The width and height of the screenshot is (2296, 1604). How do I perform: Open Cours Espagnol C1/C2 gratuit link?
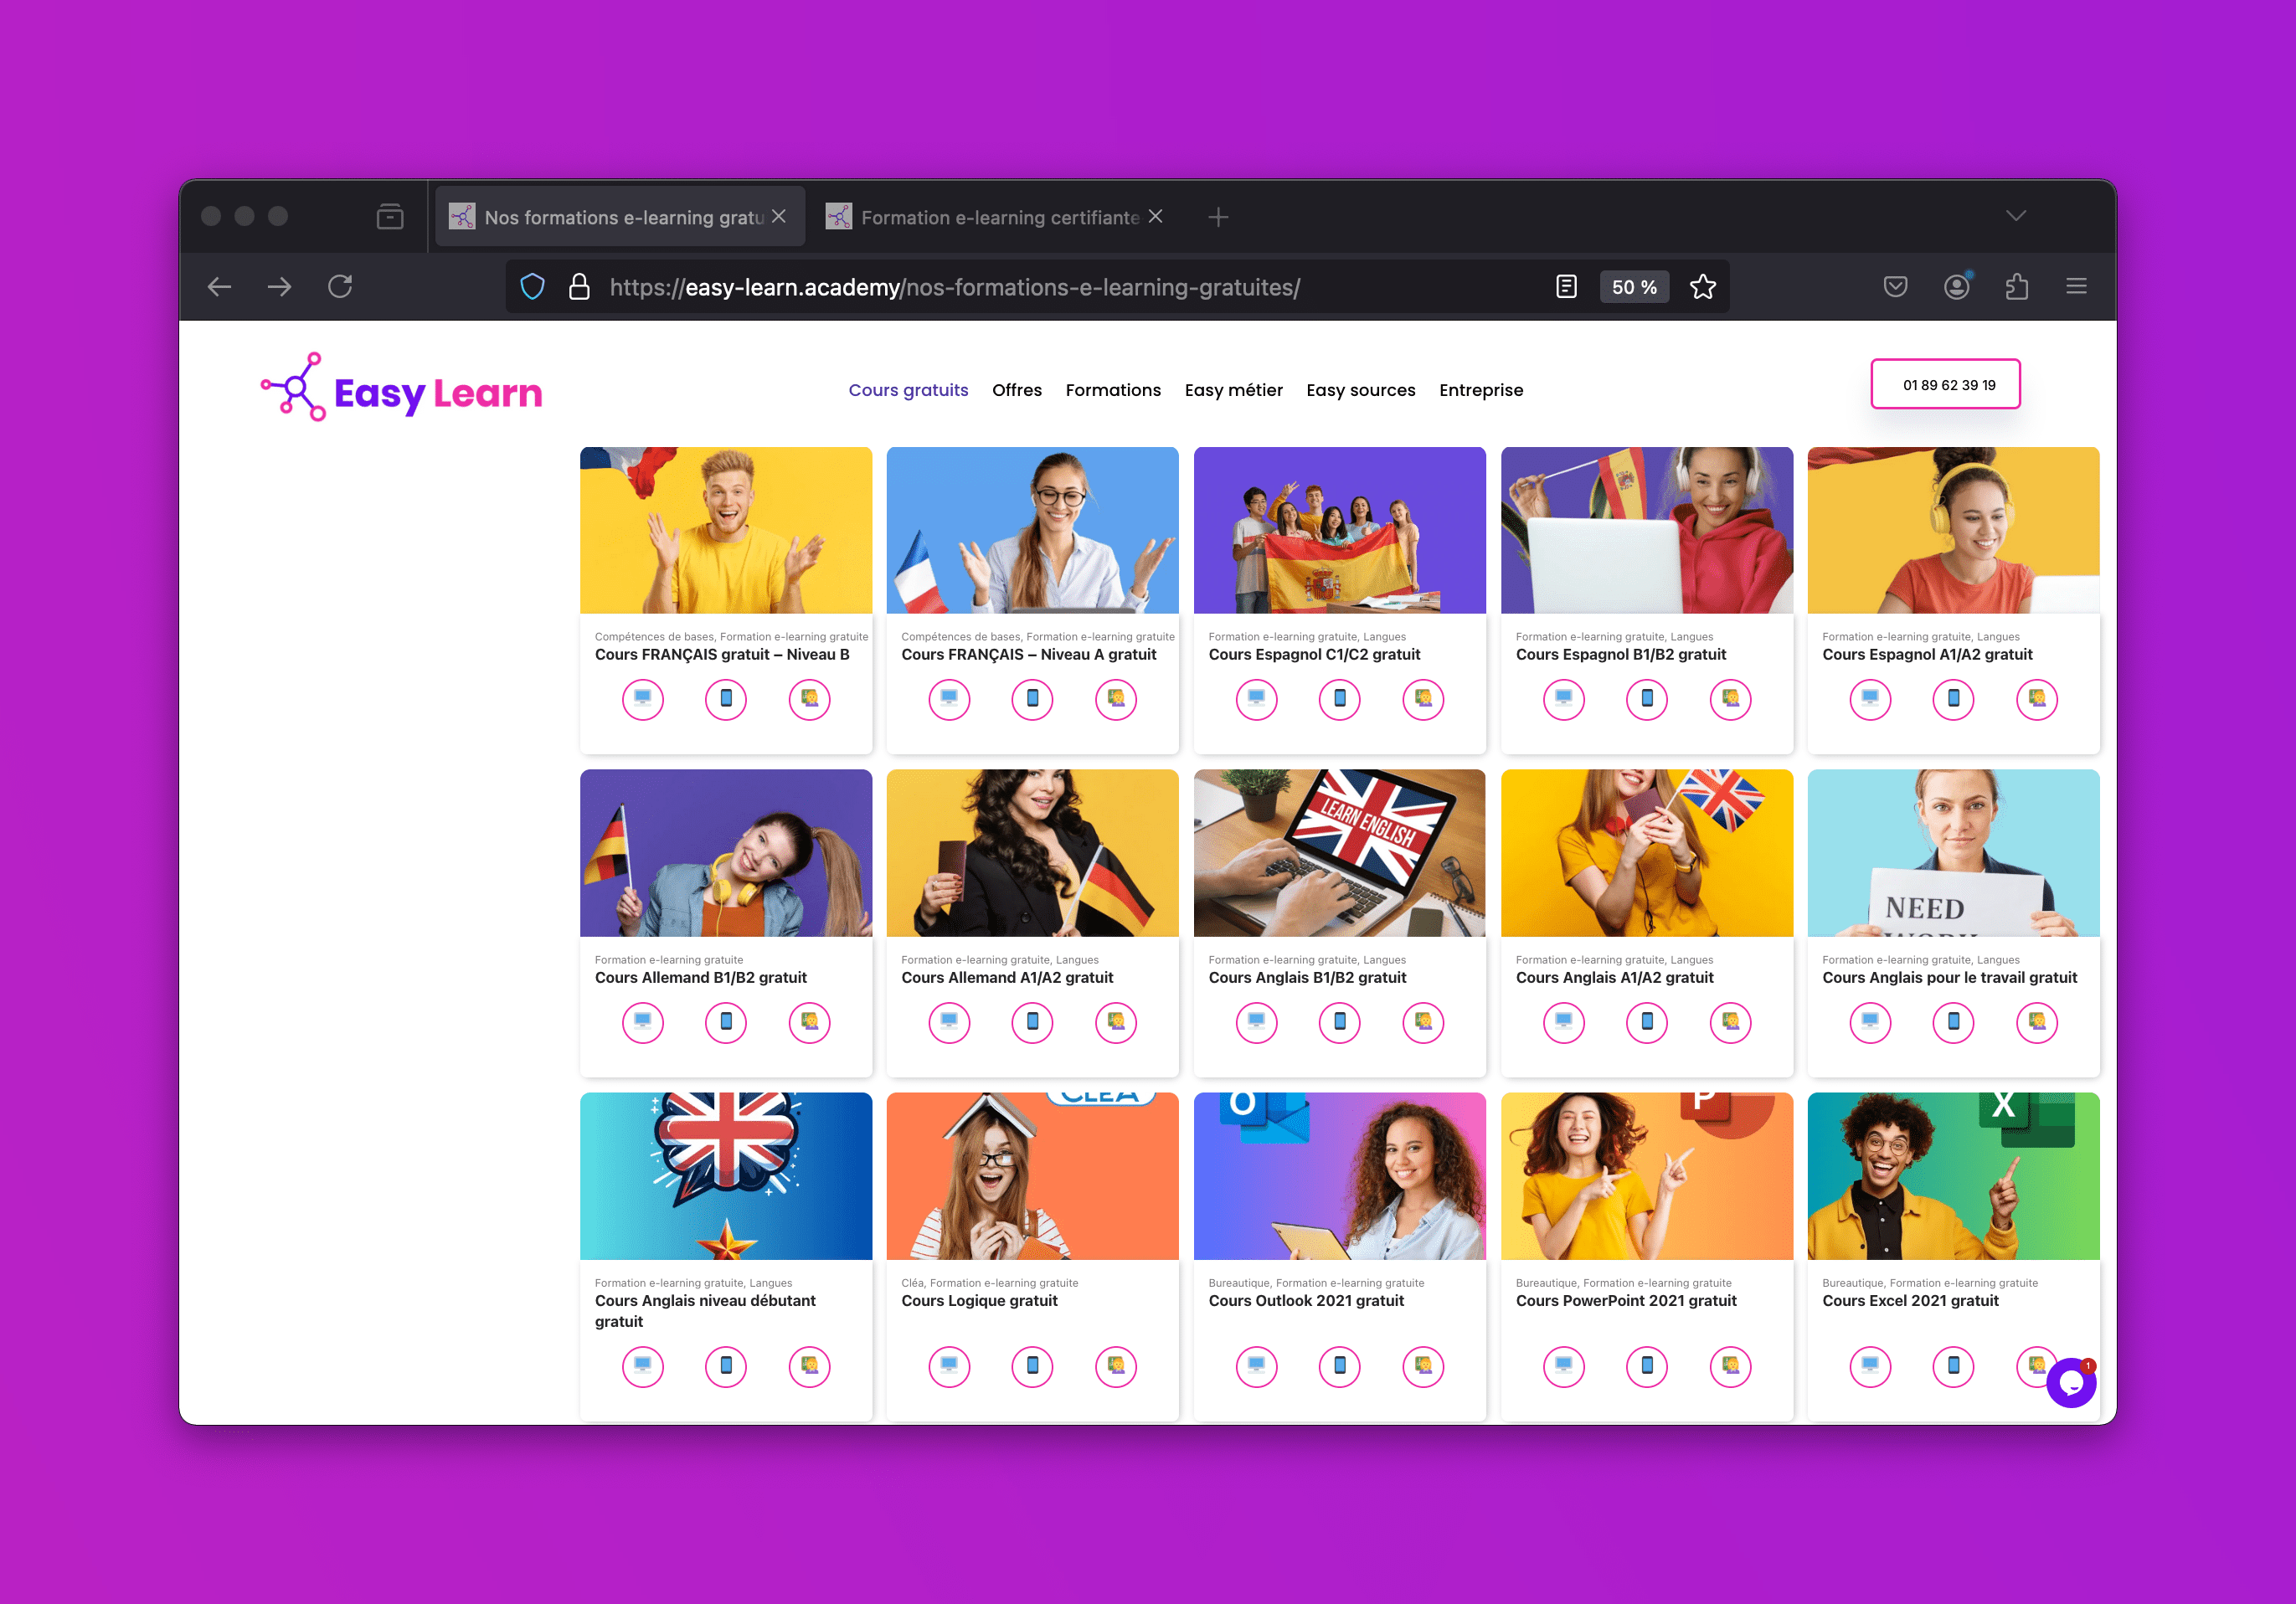click(1314, 654)
